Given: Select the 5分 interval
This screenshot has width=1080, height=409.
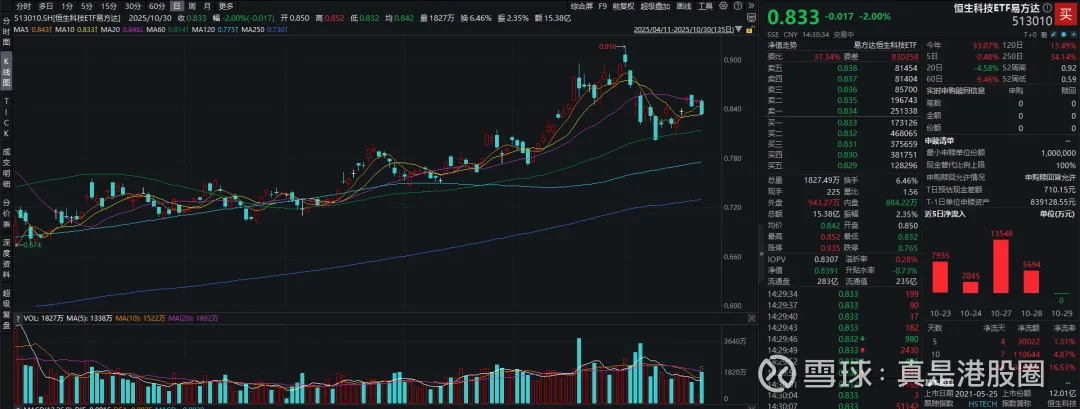Looking at the screenshot, I should click(87, 6).
